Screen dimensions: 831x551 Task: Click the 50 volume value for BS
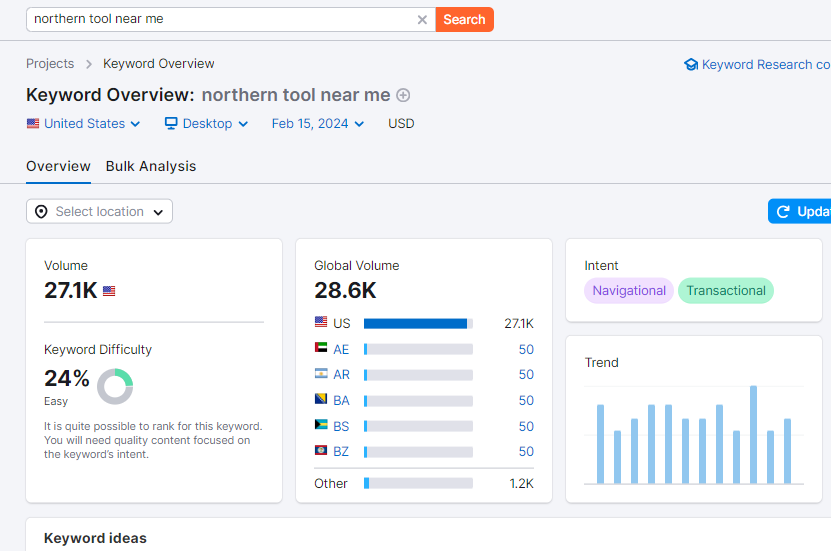[x=526, y=426]
